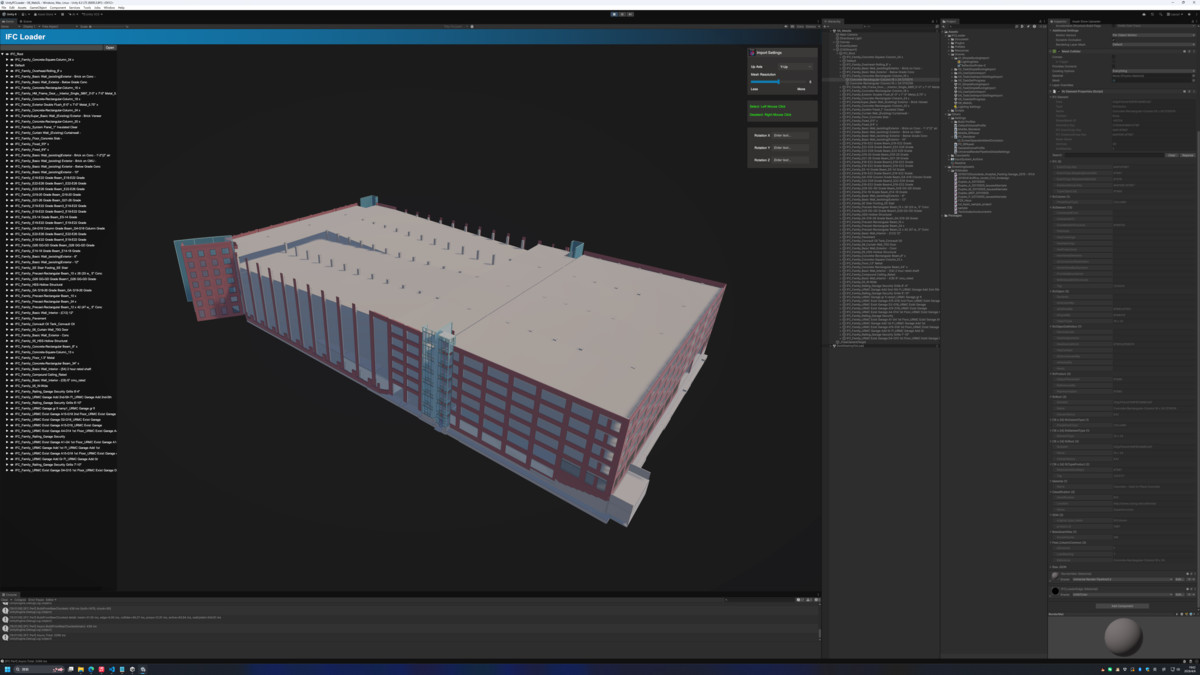Viewport: 1200px width, 675px height.
Task: Click the Clear button in Console
Action: pos(5,600)
